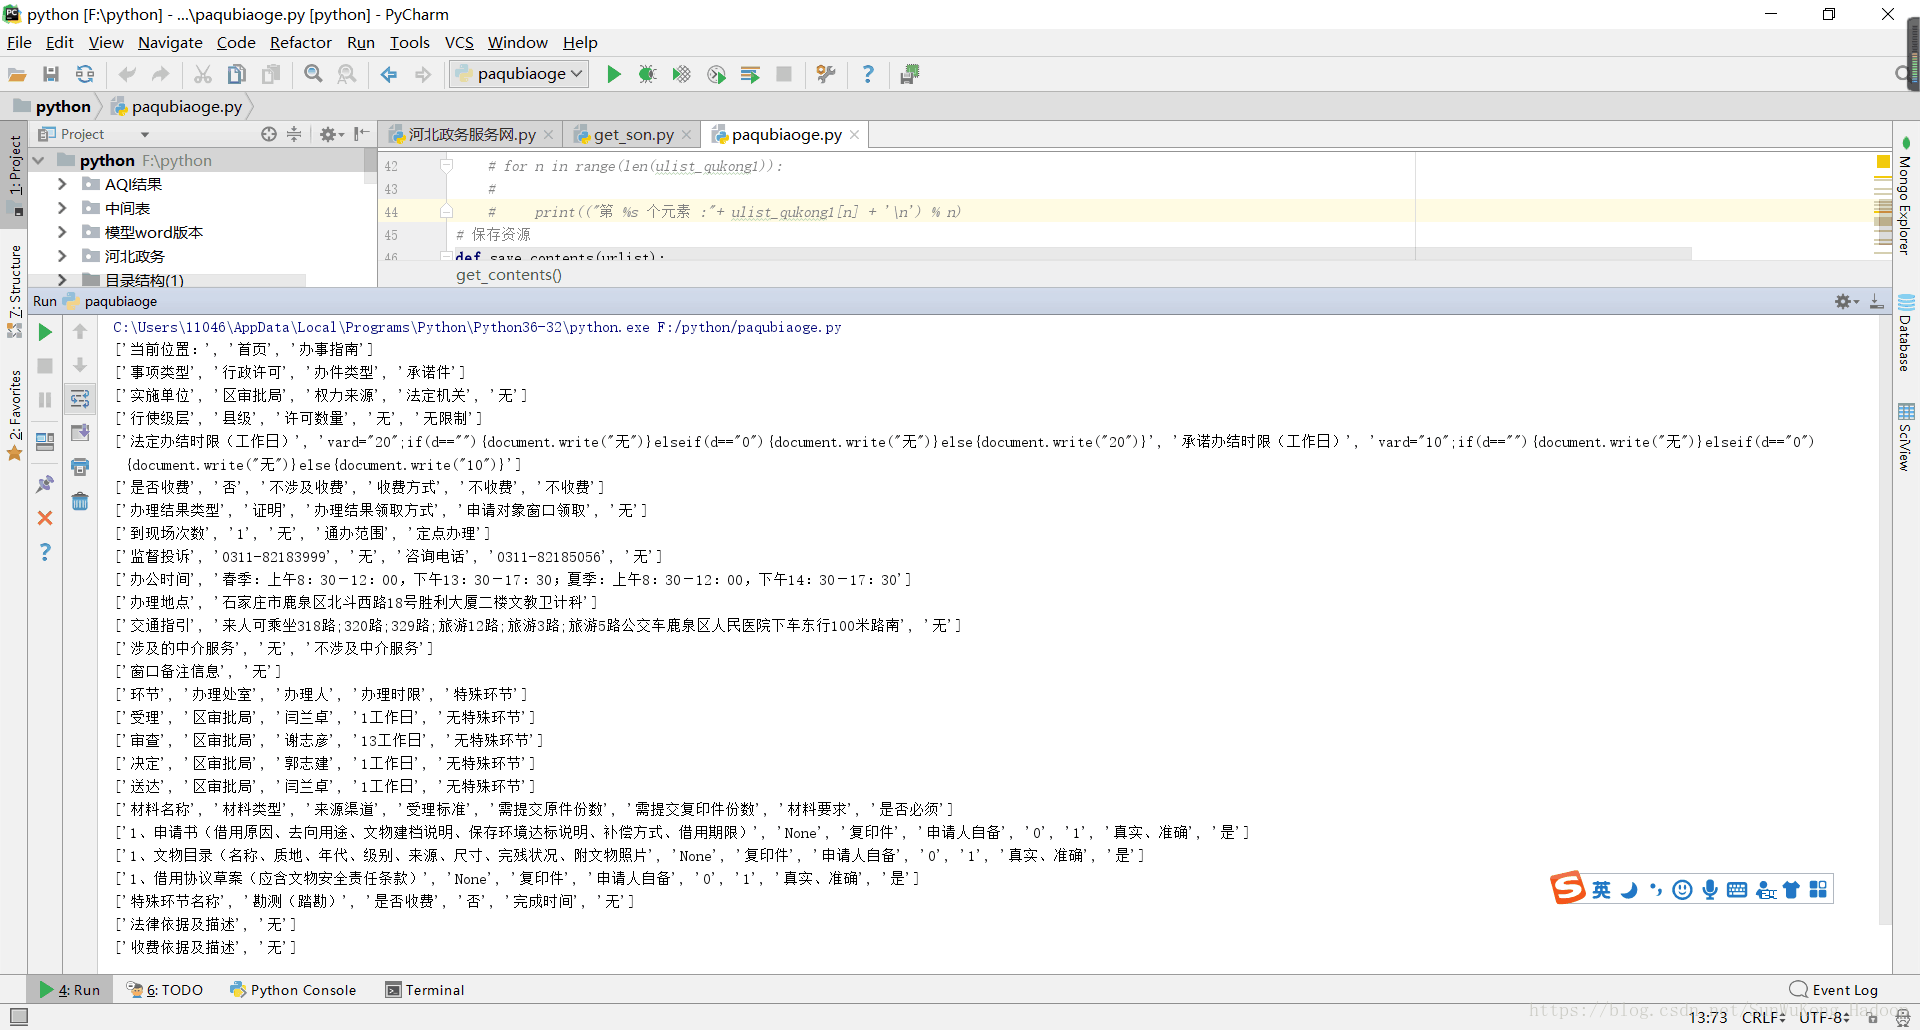Switch to get_son.py editor tab

(633, 134)
